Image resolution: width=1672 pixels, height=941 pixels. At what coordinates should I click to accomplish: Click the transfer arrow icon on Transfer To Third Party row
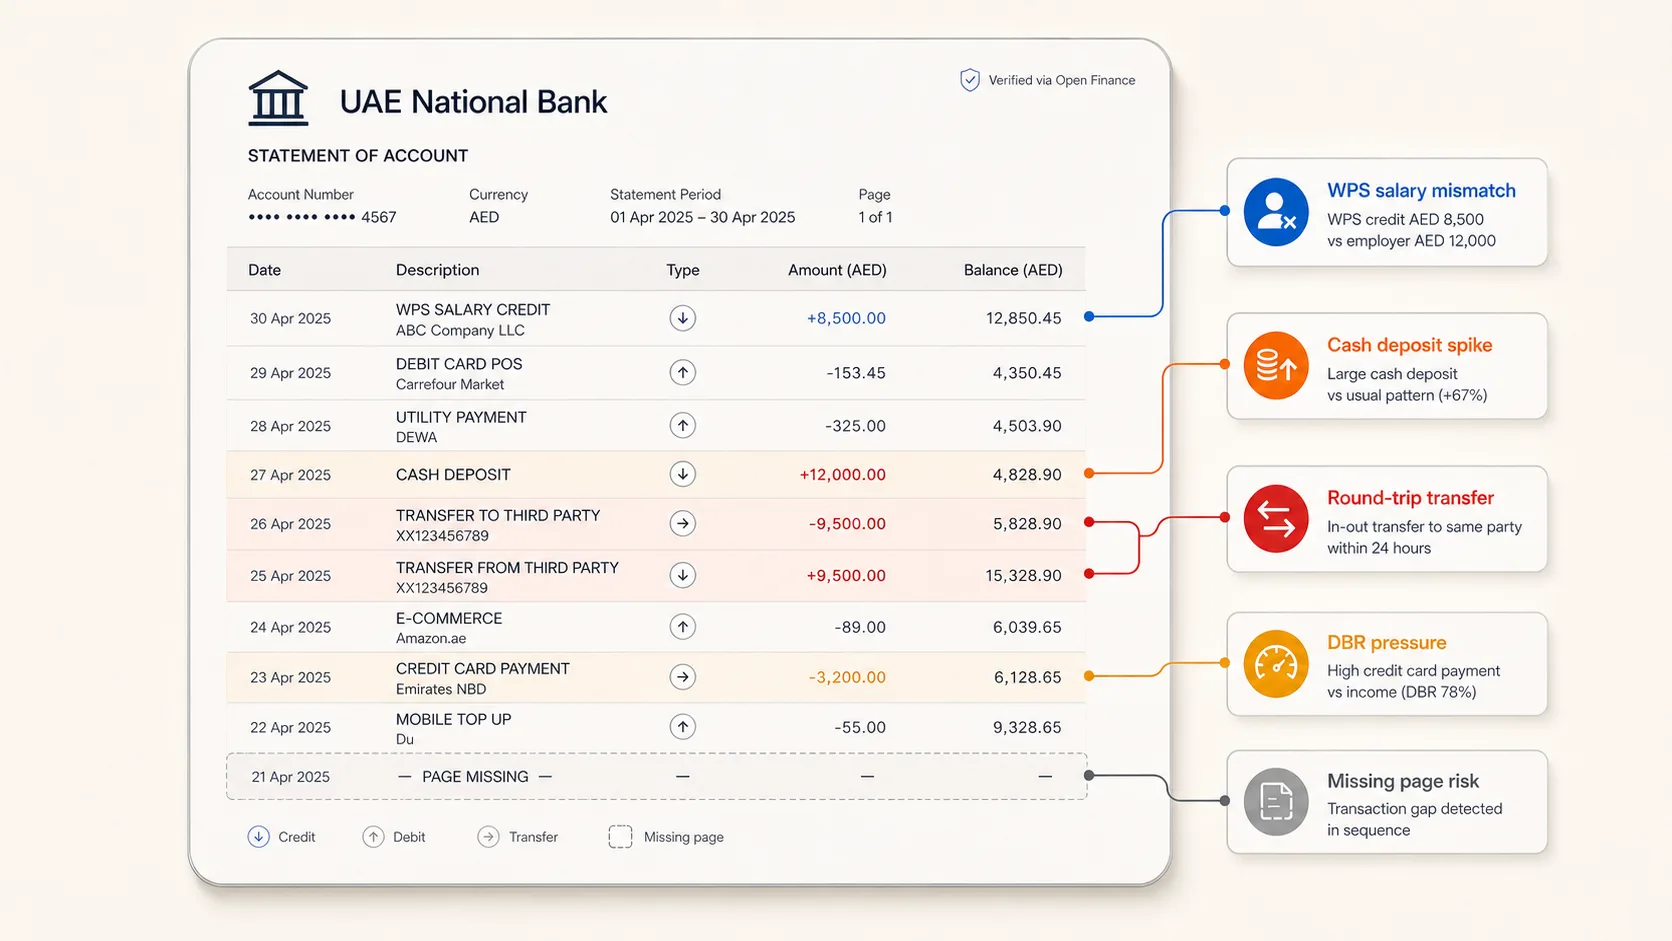tap(683, 523)
